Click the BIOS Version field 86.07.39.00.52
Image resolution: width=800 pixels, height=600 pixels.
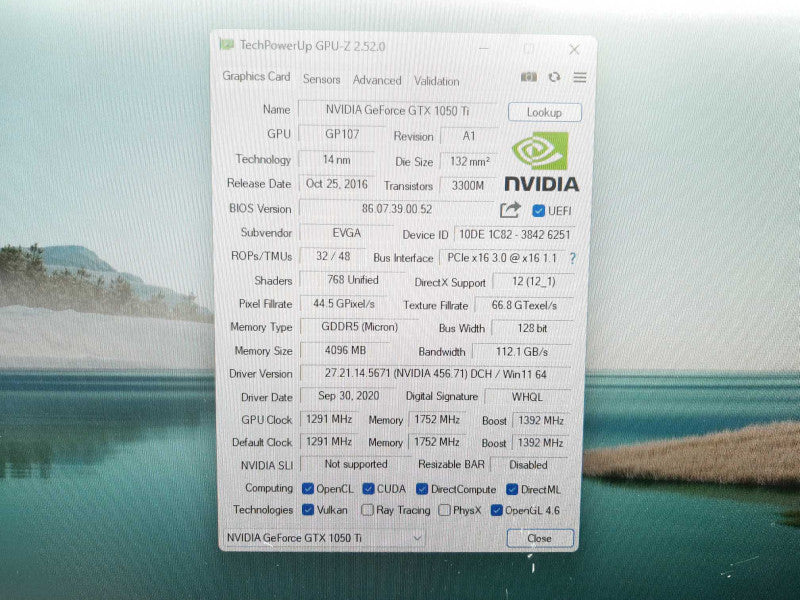[x=396, y=209]
